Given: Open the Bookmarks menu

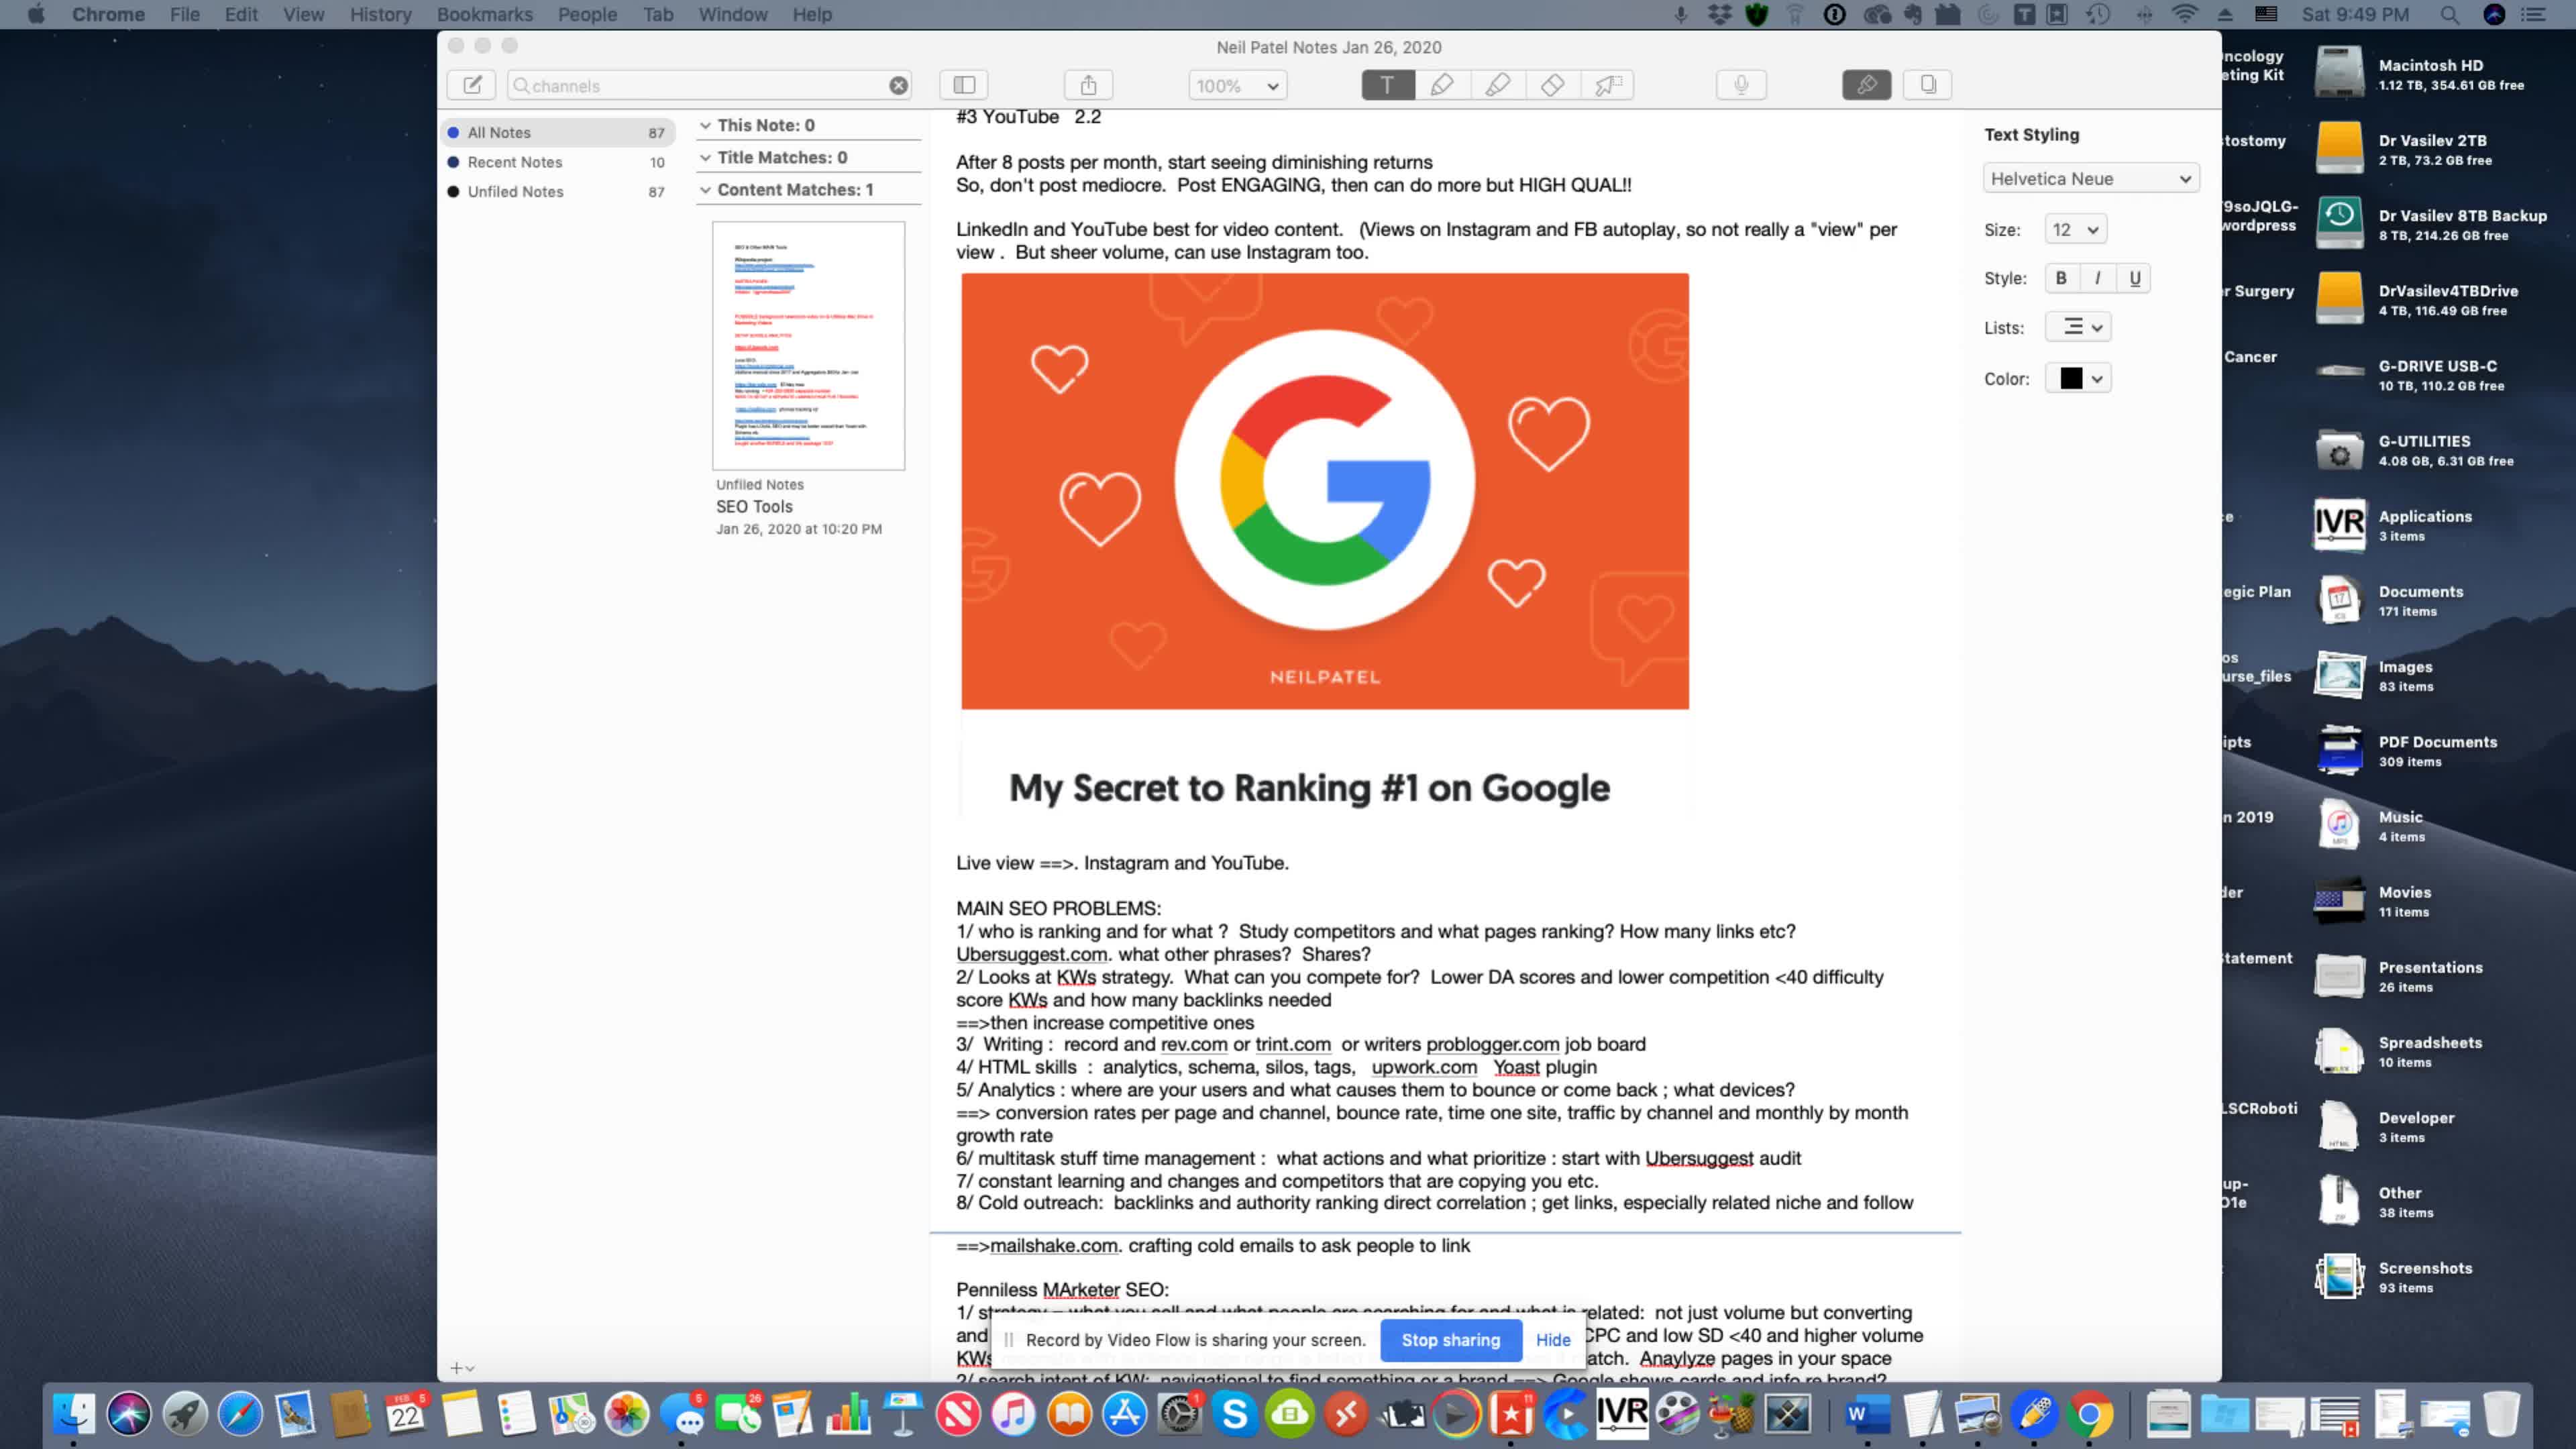Looking at the screenshot, I should point(484,14).
